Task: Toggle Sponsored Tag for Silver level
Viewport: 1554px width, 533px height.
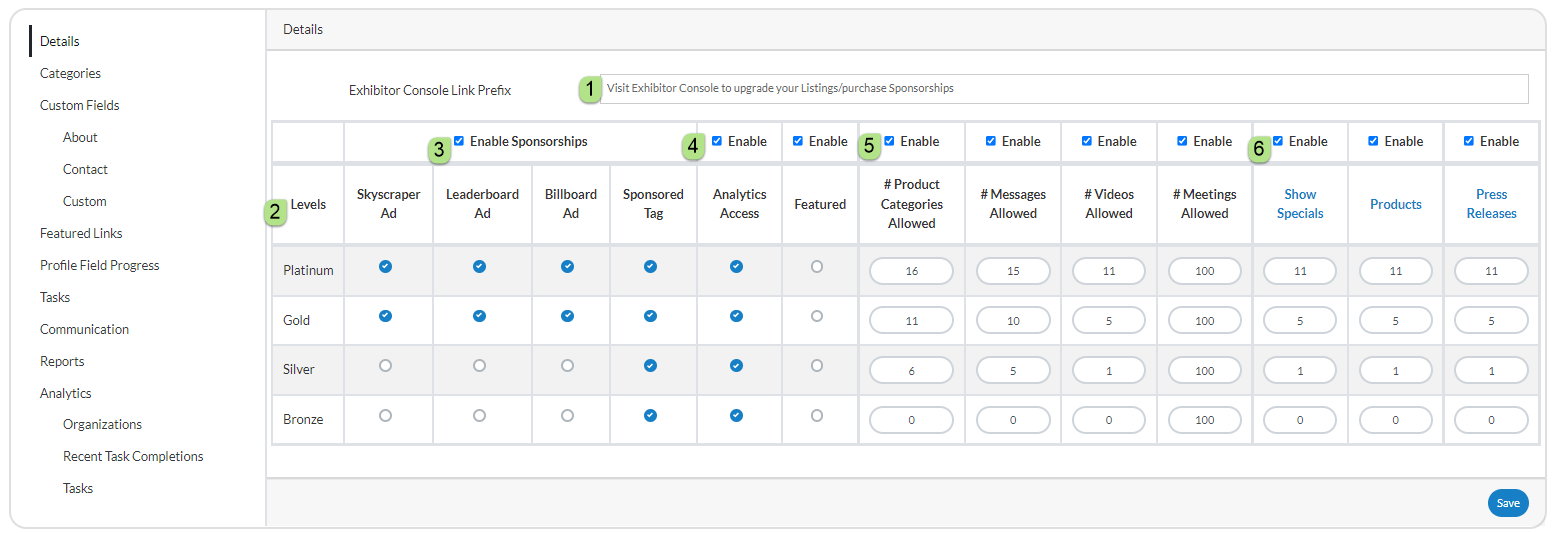Action: [x=651, y=366]
